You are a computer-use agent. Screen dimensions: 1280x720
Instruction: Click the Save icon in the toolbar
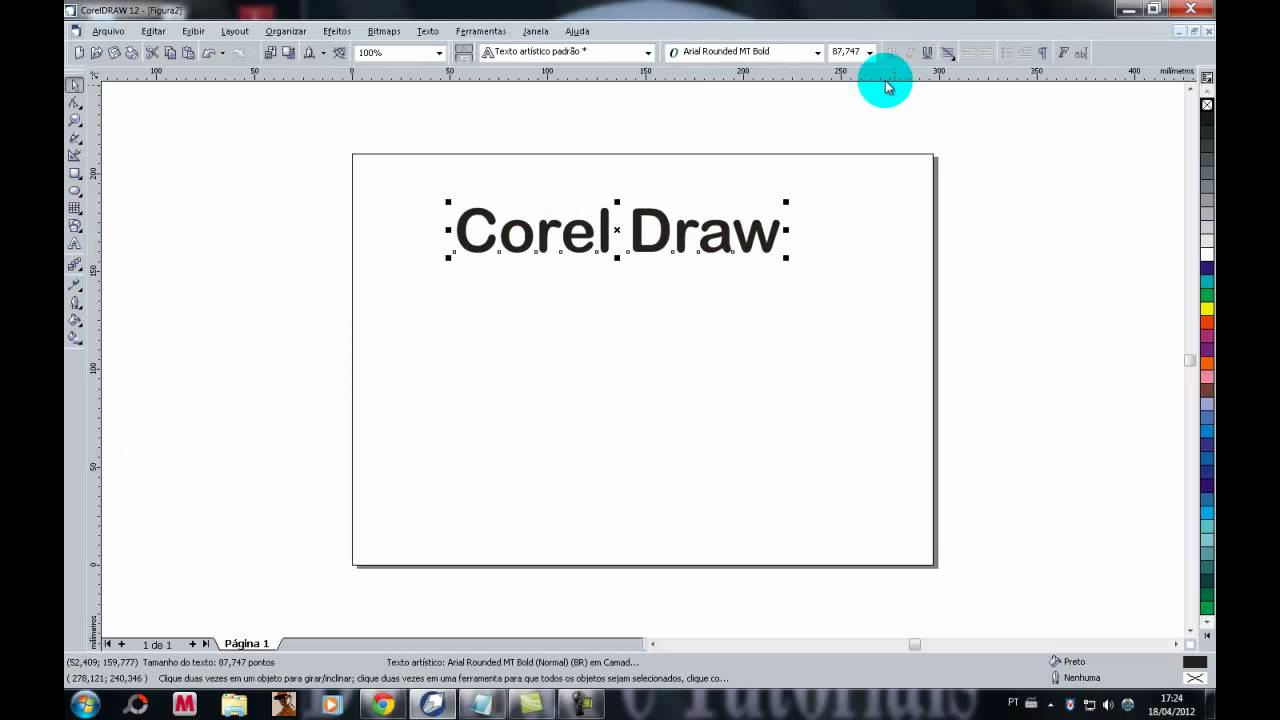115,52
